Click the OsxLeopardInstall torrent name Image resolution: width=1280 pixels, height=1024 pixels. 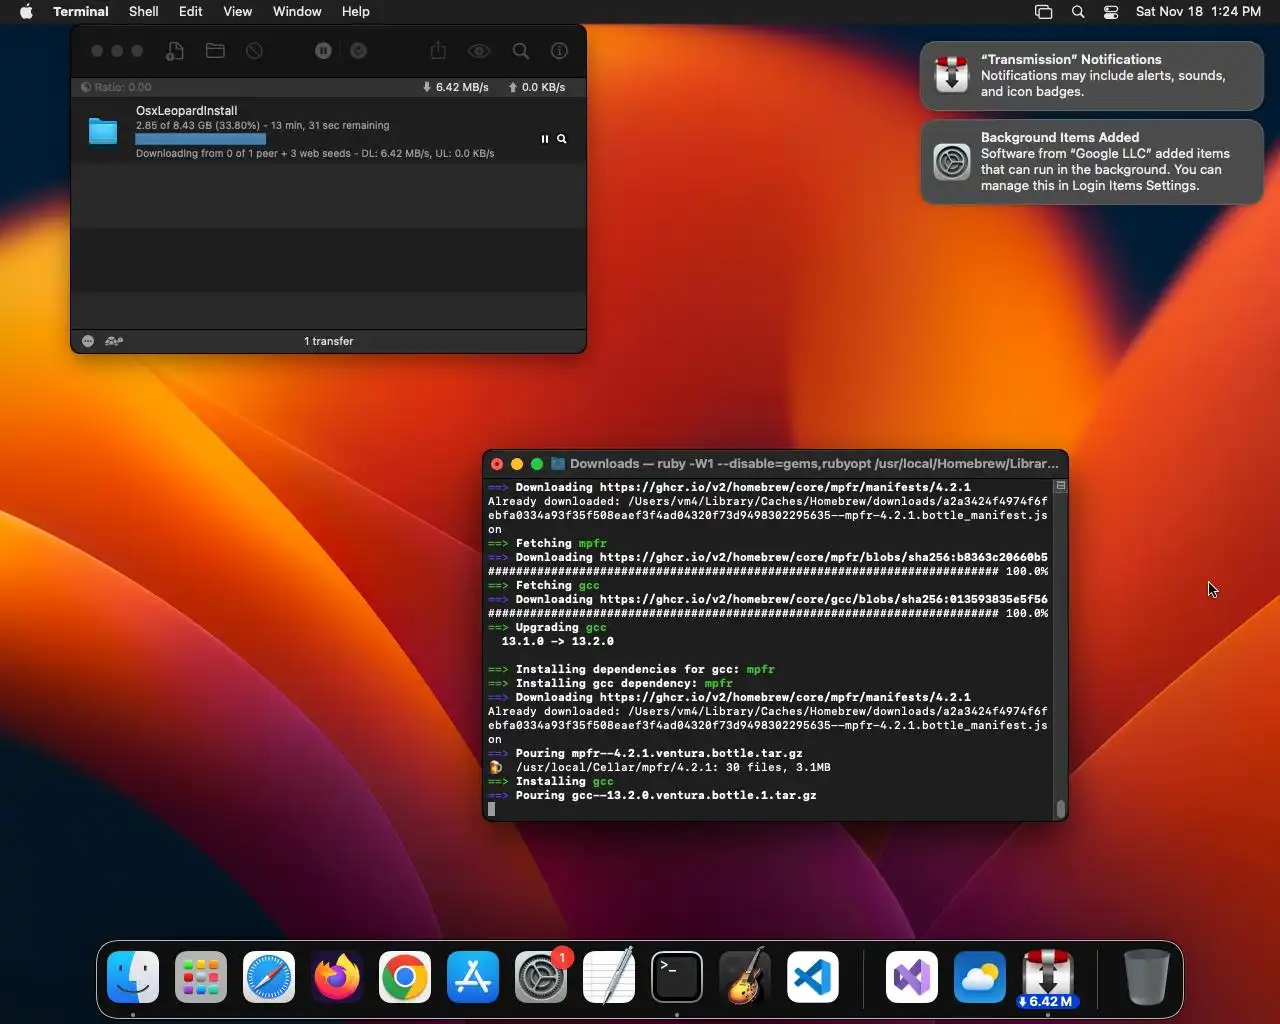coord(187,111)
